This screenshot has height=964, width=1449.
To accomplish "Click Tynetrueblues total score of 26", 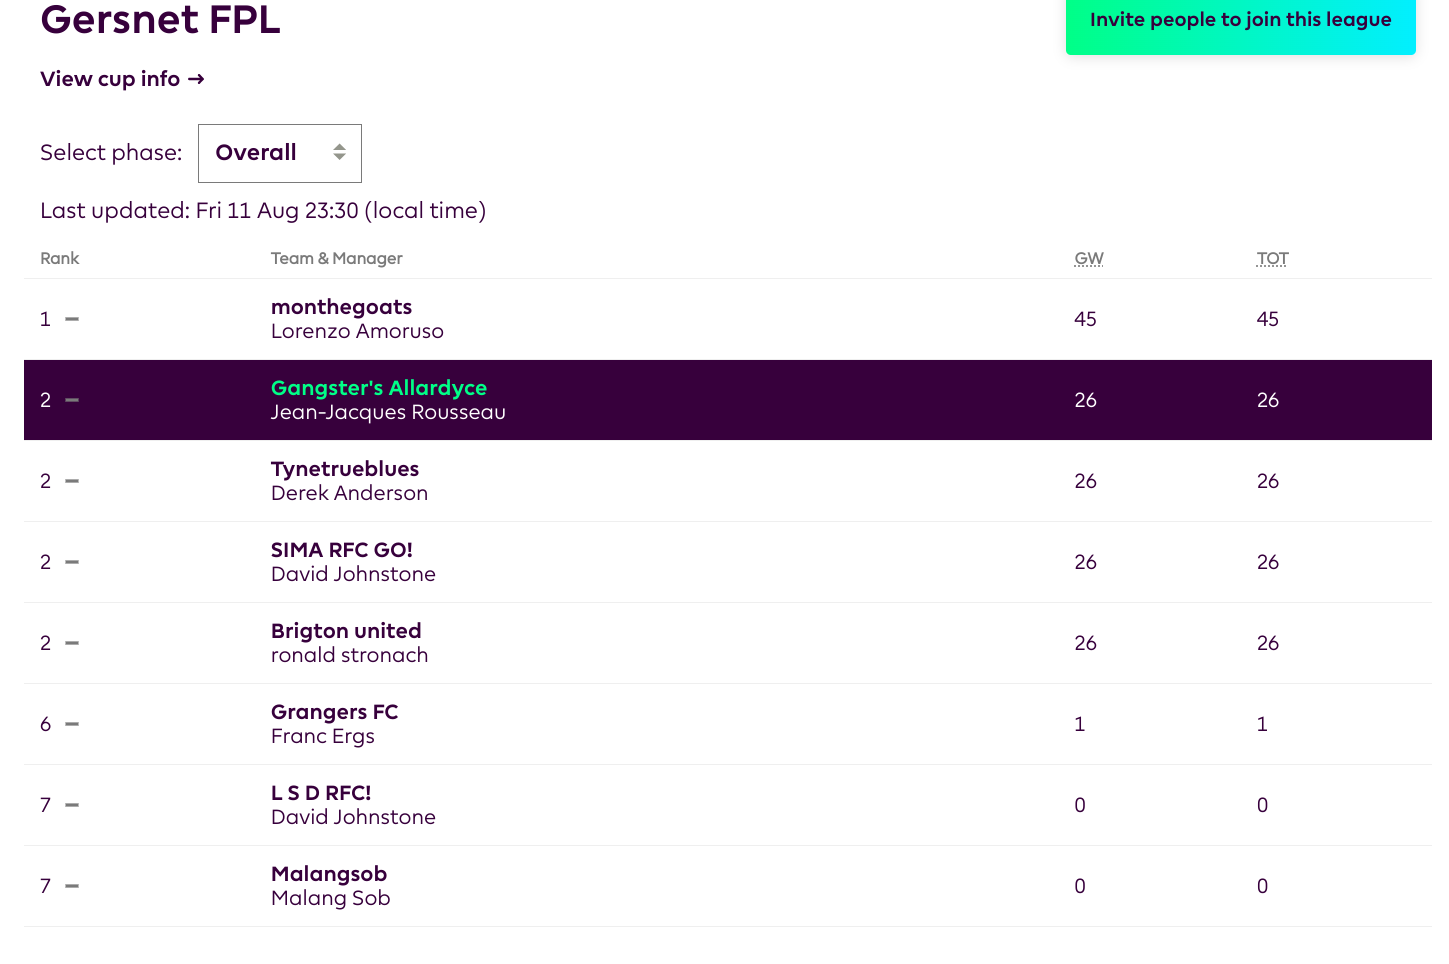I will 1268,481.
